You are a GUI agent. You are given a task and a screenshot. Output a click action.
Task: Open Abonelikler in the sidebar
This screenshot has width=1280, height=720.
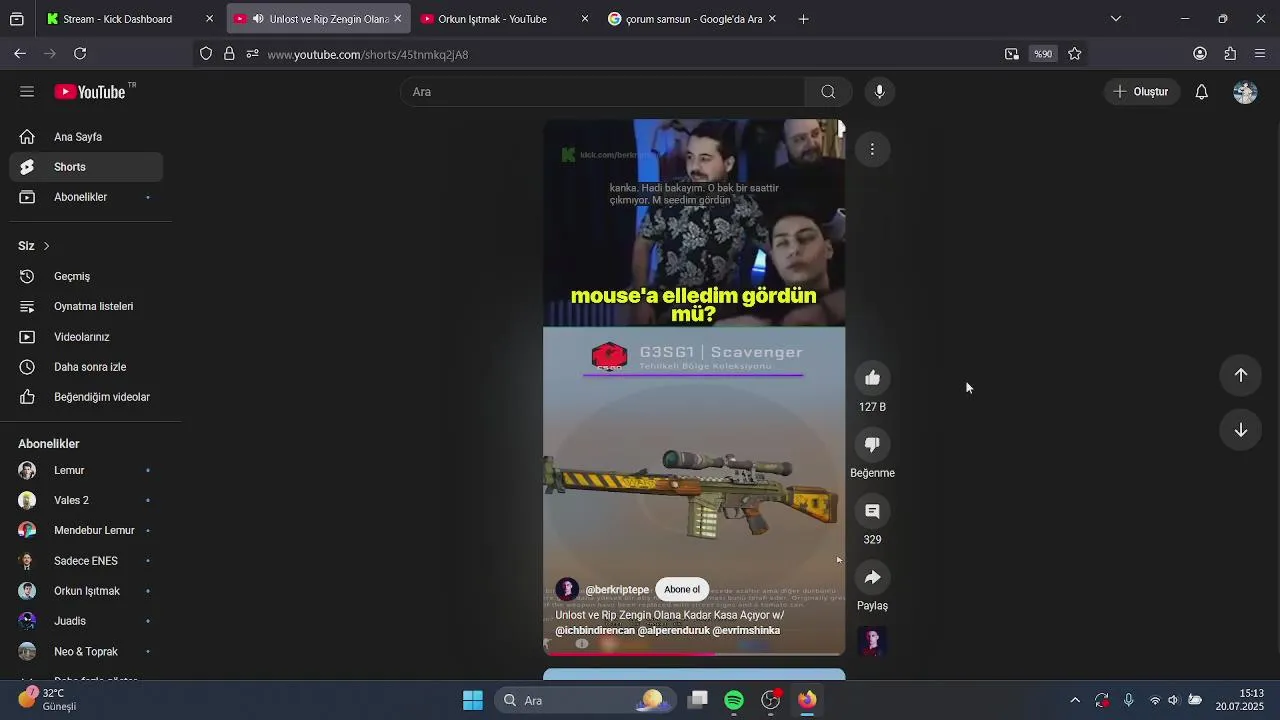click(x=86, y=197)
